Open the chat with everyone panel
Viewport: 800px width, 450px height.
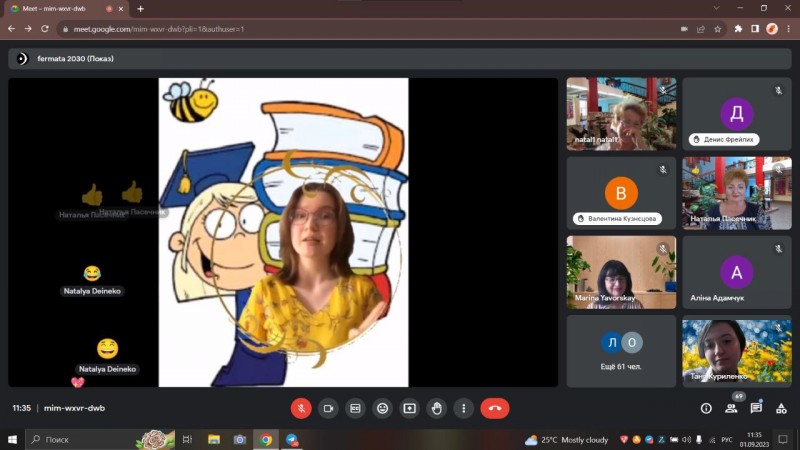756,408
